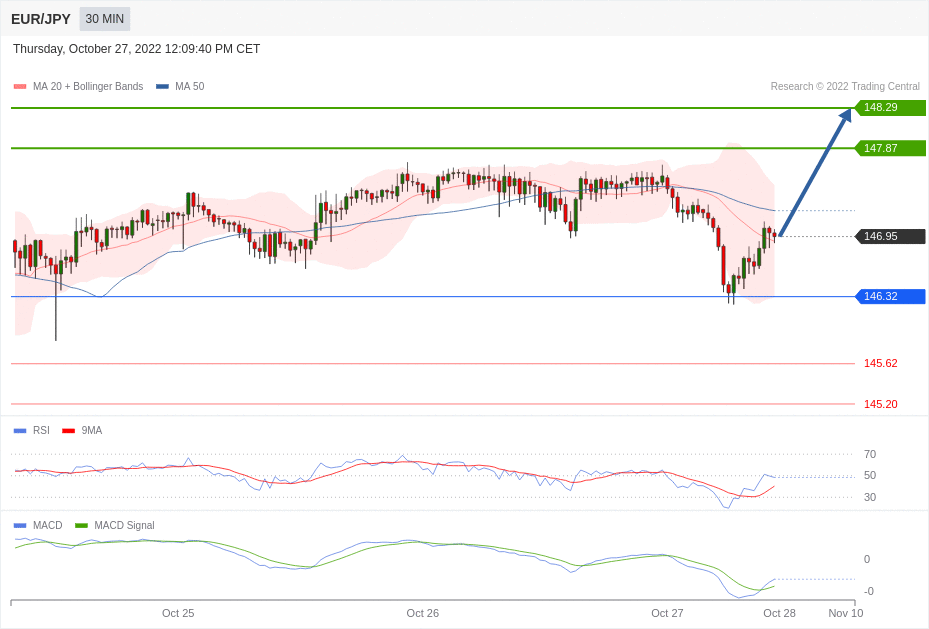This screenshot has height=629, width=929.
Task: Click the MA 20 + Bollinger Bands legend swatch
Action: pyautogui.click(x=20, y=86)
